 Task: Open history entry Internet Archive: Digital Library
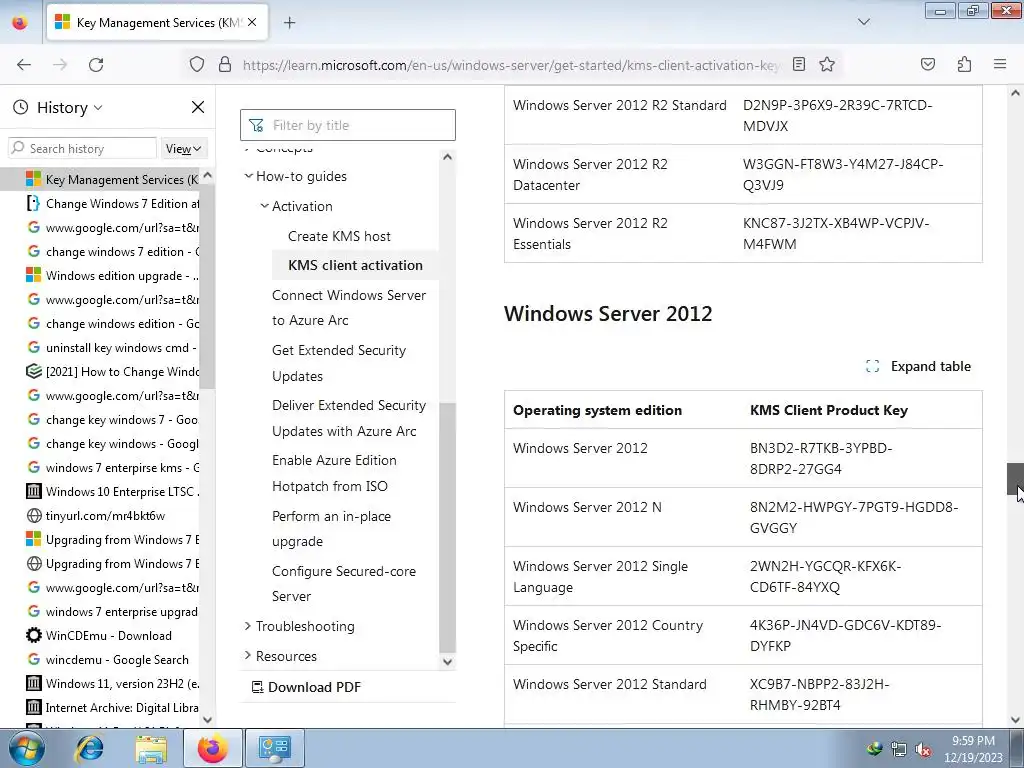click(111, 708)
